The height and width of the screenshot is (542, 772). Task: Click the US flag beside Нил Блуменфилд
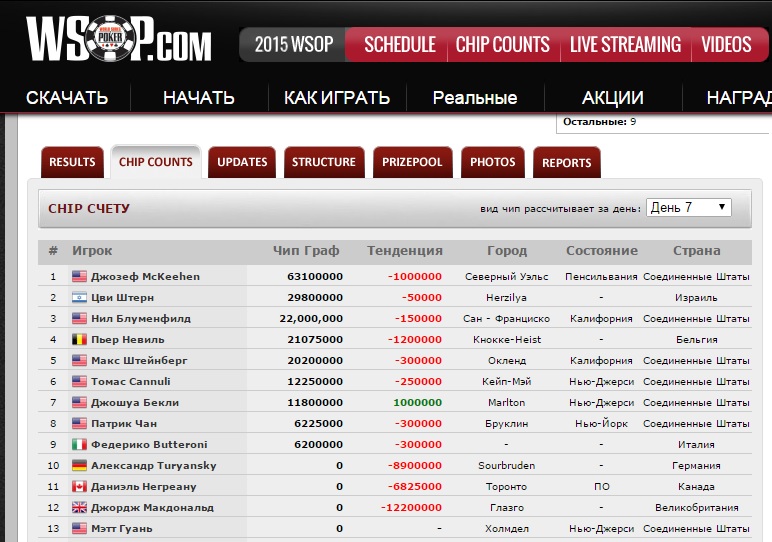coord(79,319)
